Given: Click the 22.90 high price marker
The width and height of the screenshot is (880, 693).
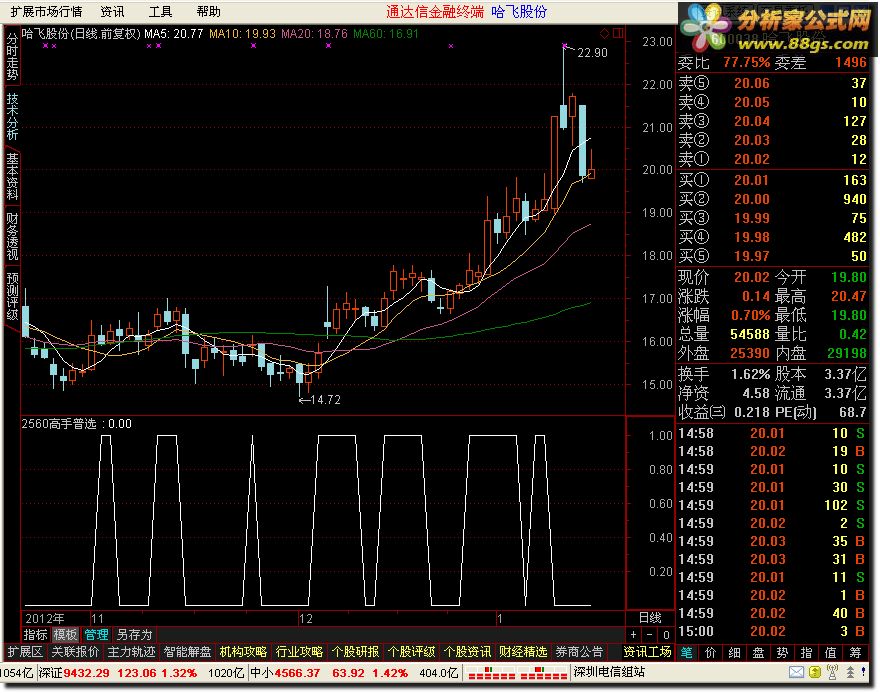Looking at the screenshot, I should tap(592, 53).
